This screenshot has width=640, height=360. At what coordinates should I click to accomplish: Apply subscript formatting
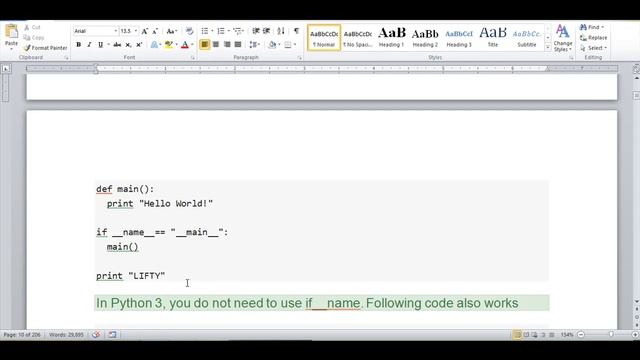tap(128, 44)
